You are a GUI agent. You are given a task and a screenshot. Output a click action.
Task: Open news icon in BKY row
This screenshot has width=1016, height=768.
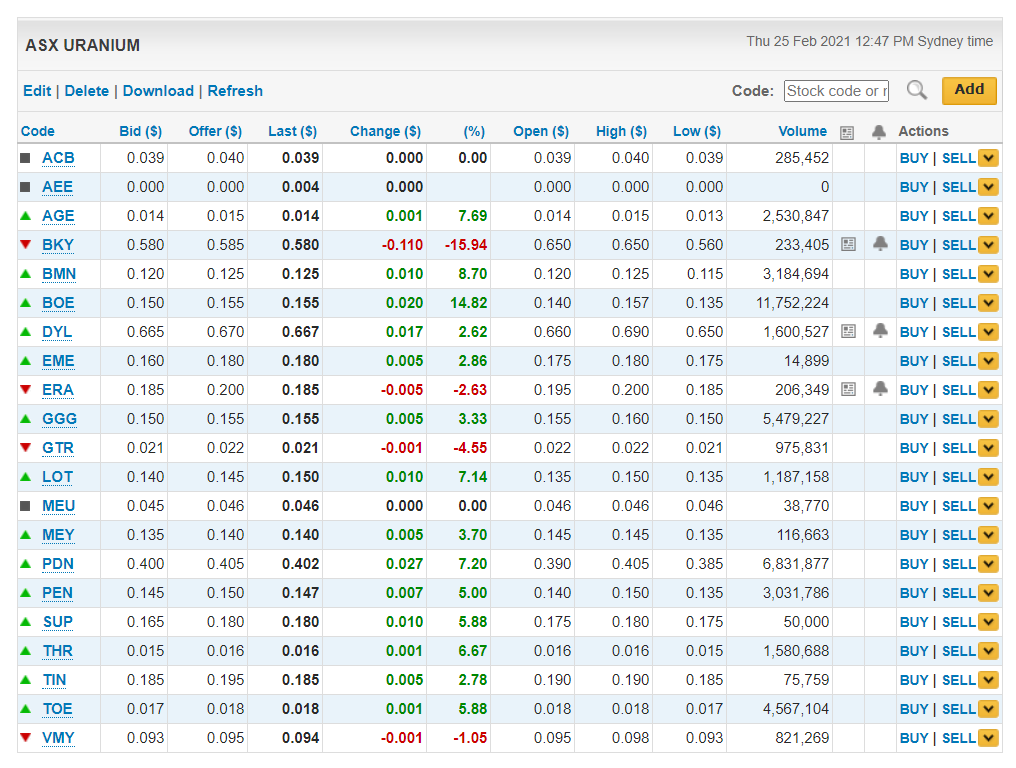848,244
